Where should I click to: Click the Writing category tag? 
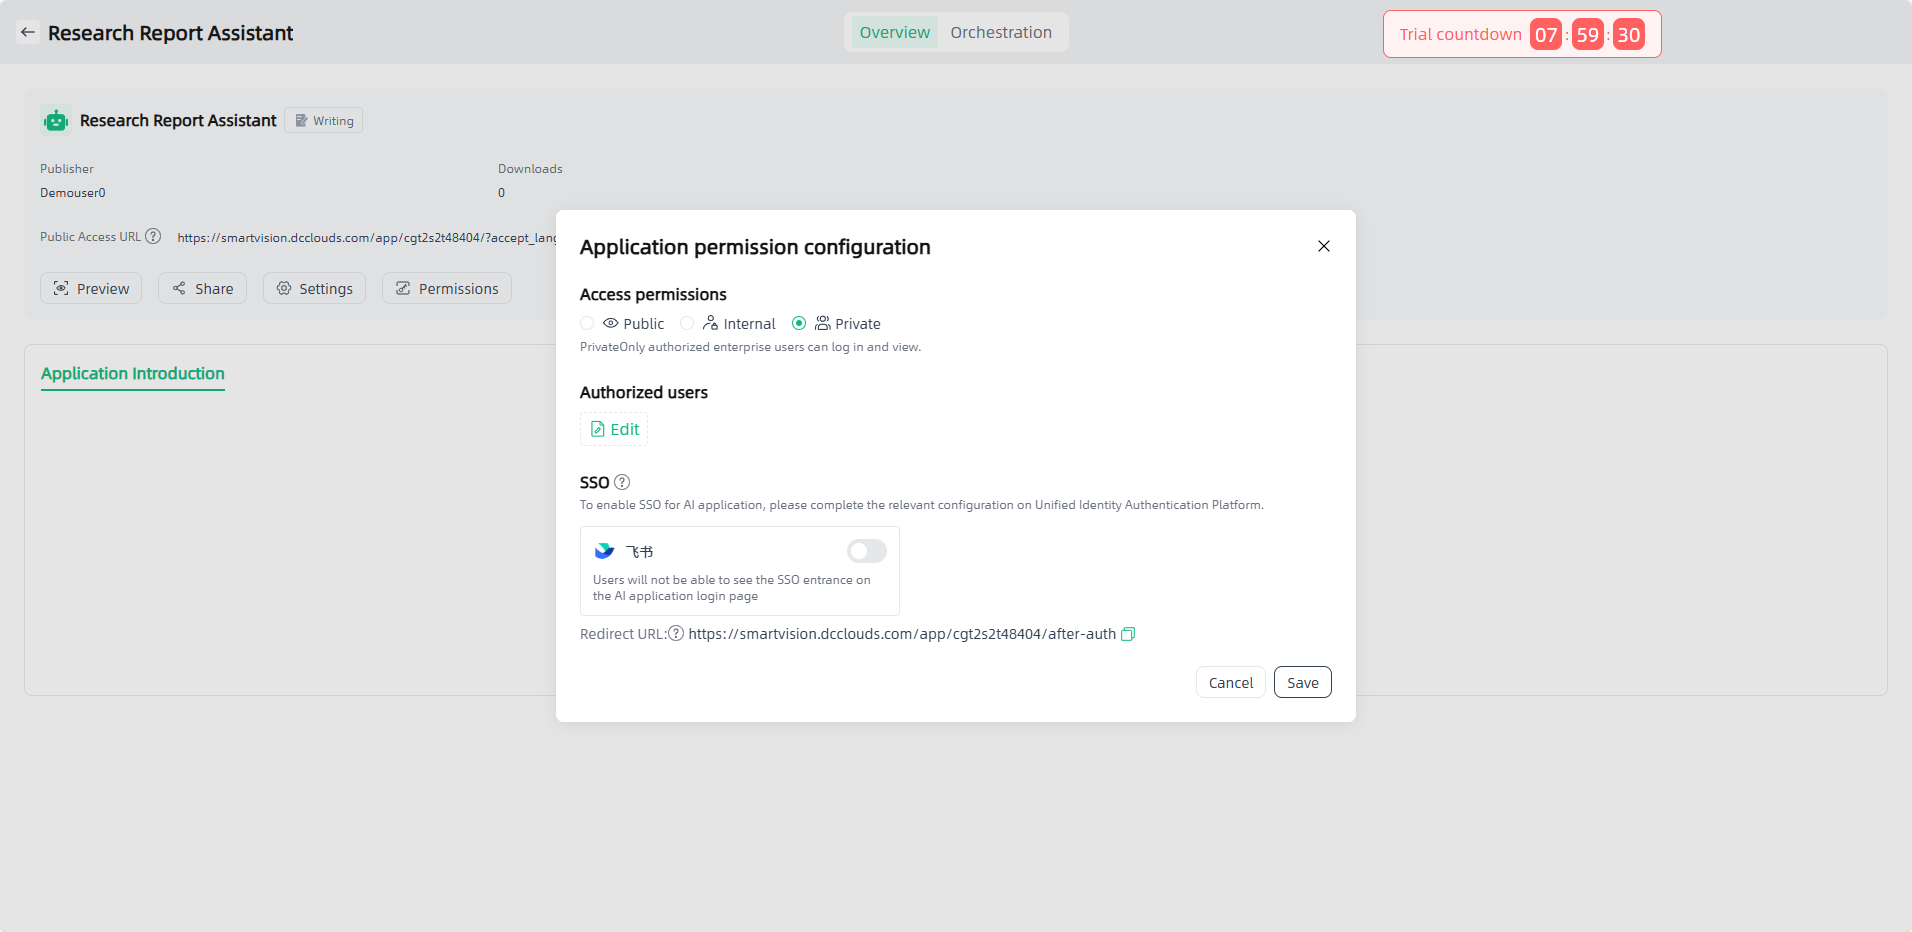(x=324, y=121)
